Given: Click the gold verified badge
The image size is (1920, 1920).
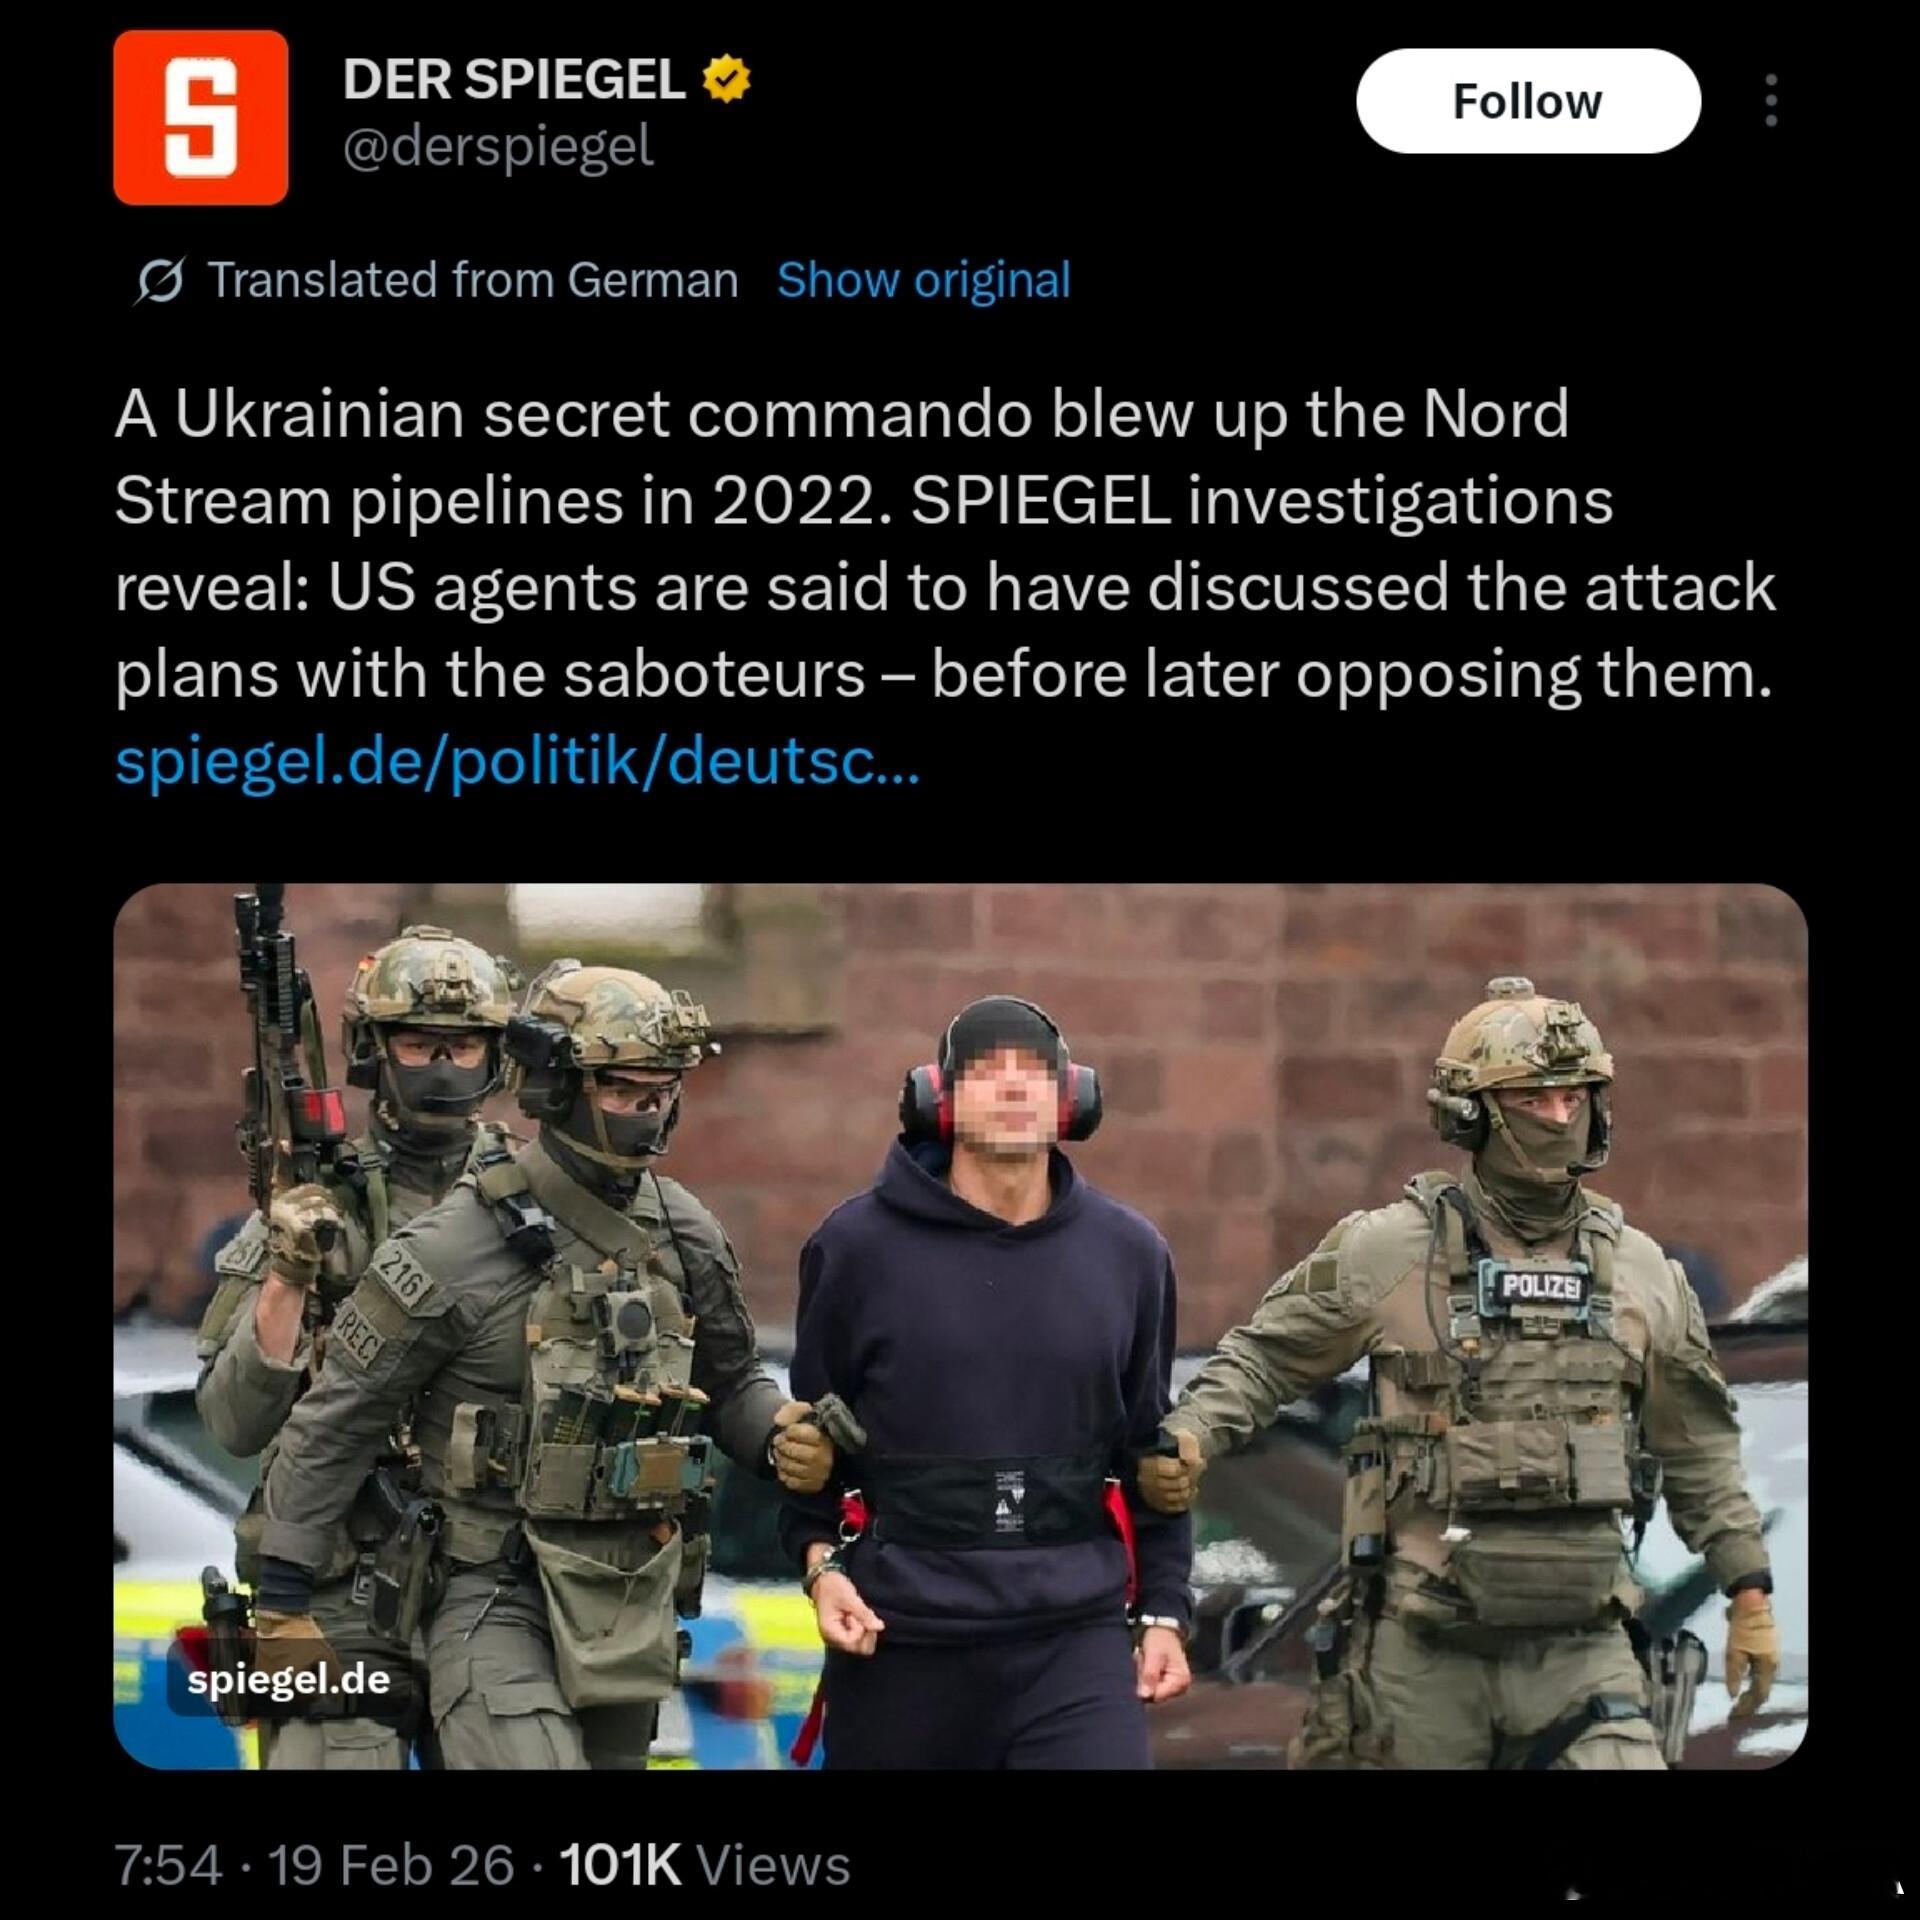Looking at the screenshot, I should click(727, 79).
